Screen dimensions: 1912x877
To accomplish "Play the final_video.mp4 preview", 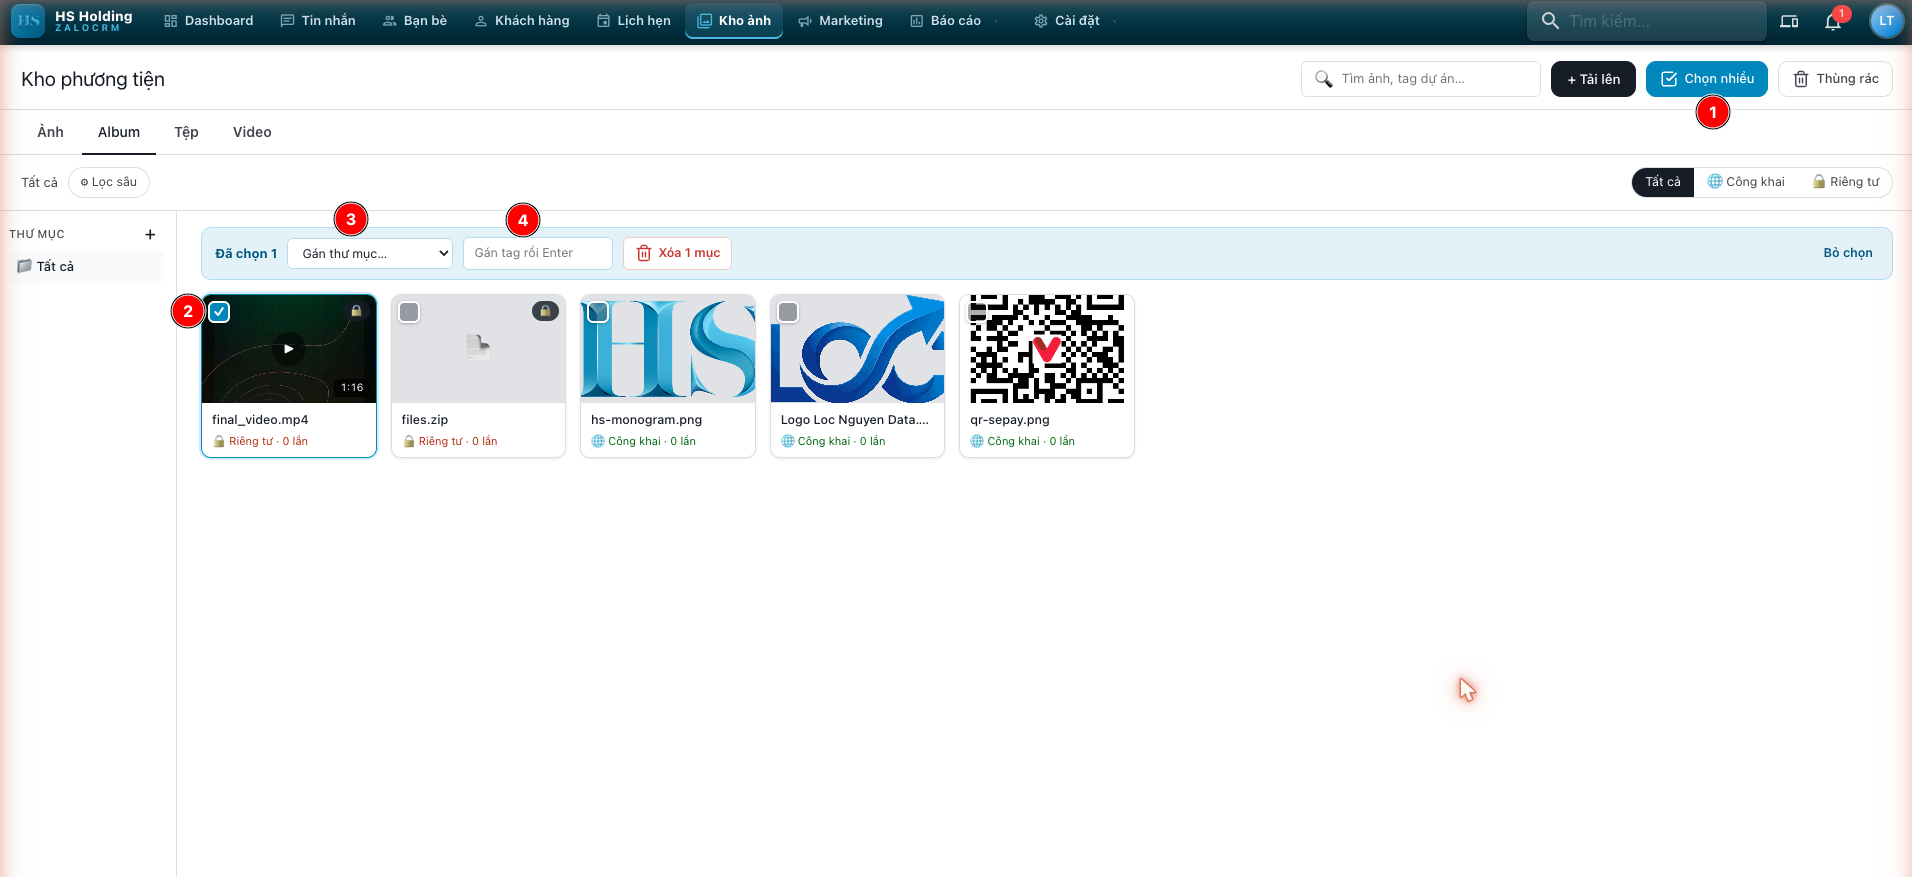I will pyautogui.click(x=289, y=349).
